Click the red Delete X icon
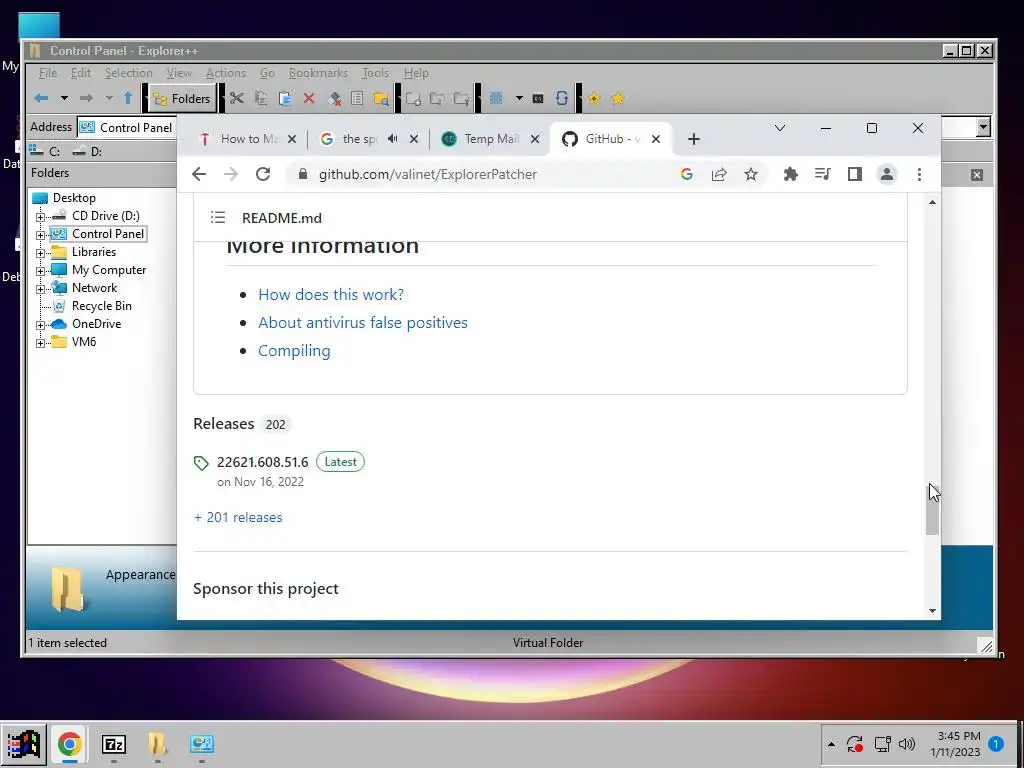 point(309,99)
